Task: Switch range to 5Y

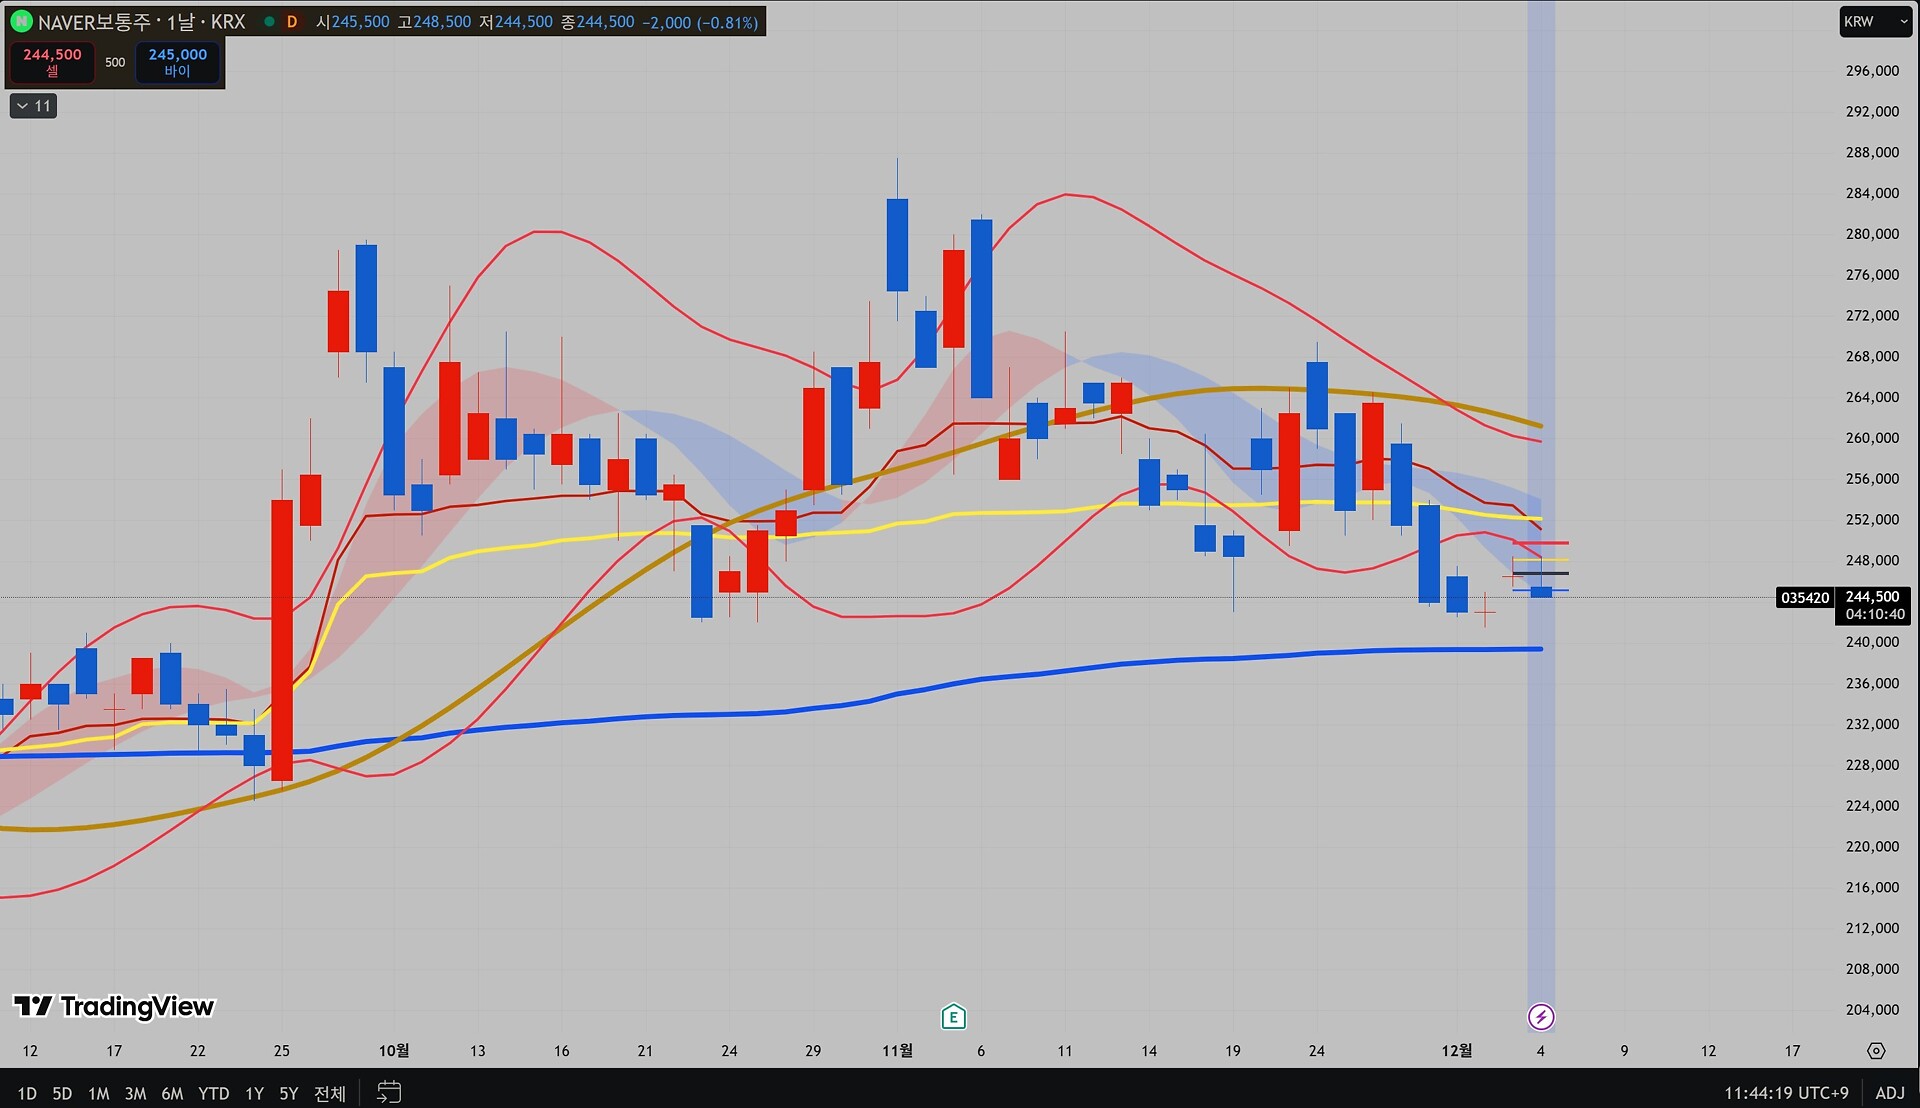Action: [x=288, y=1093]
